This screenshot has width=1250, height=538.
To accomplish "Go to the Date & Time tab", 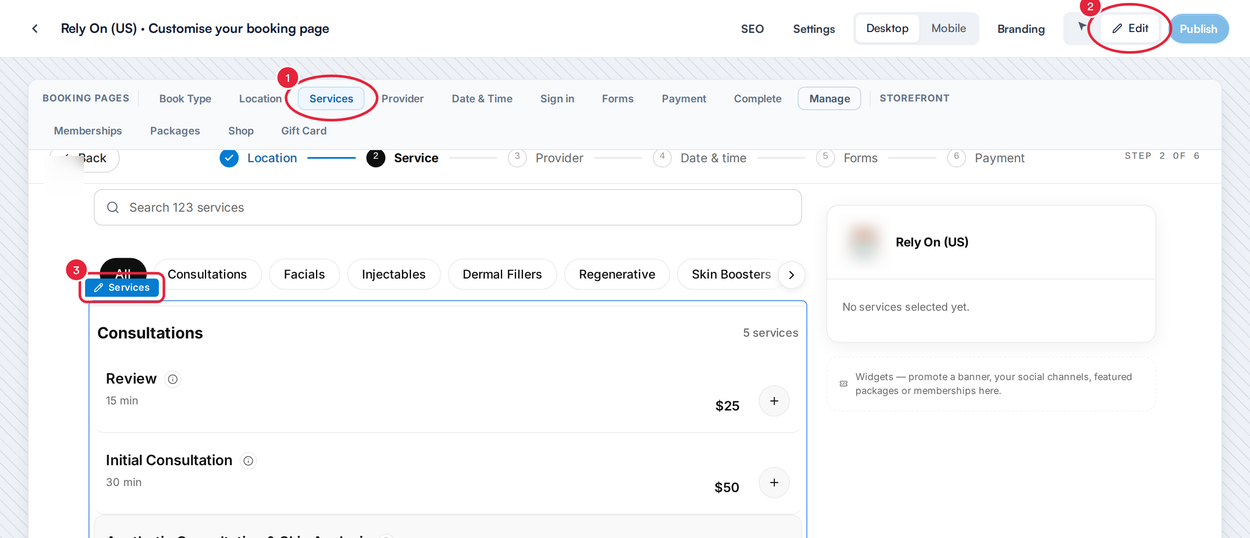I will tap(482, 98).
